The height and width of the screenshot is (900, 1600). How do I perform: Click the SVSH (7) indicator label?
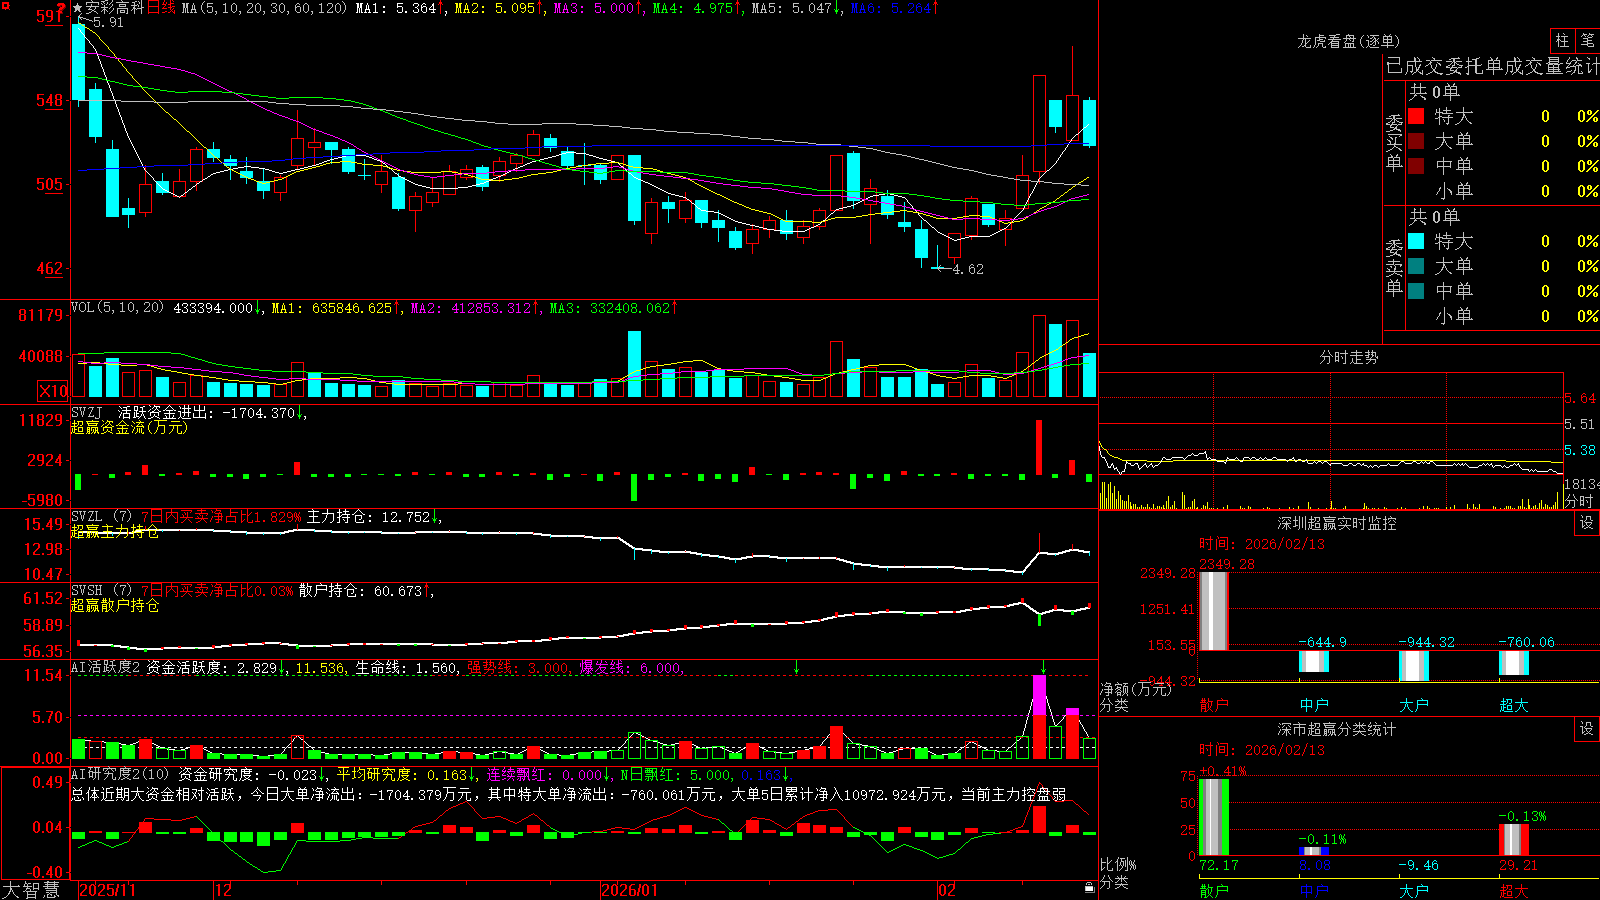101,591
